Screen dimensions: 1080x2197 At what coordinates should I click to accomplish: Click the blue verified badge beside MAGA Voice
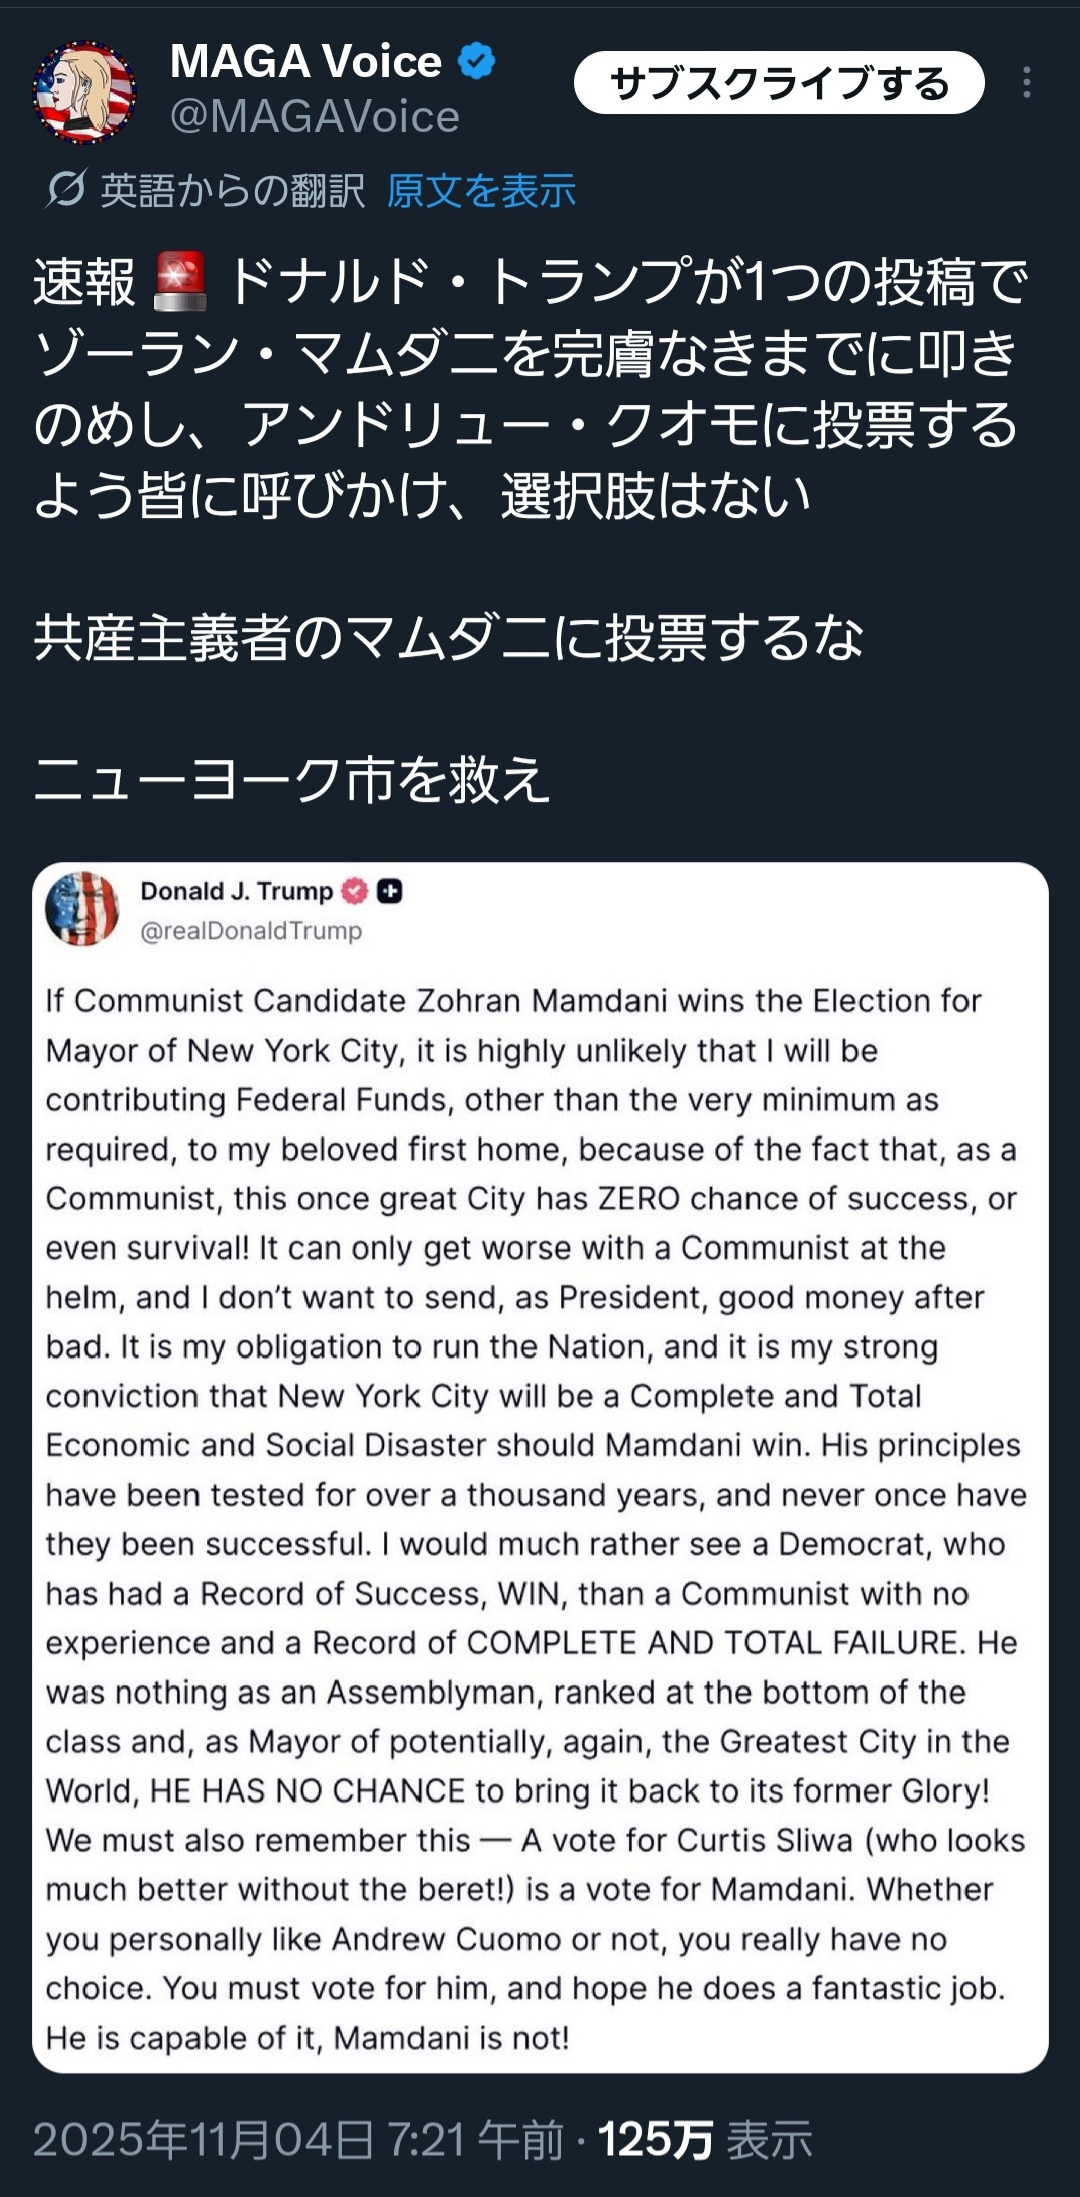[x=476, y=62]
